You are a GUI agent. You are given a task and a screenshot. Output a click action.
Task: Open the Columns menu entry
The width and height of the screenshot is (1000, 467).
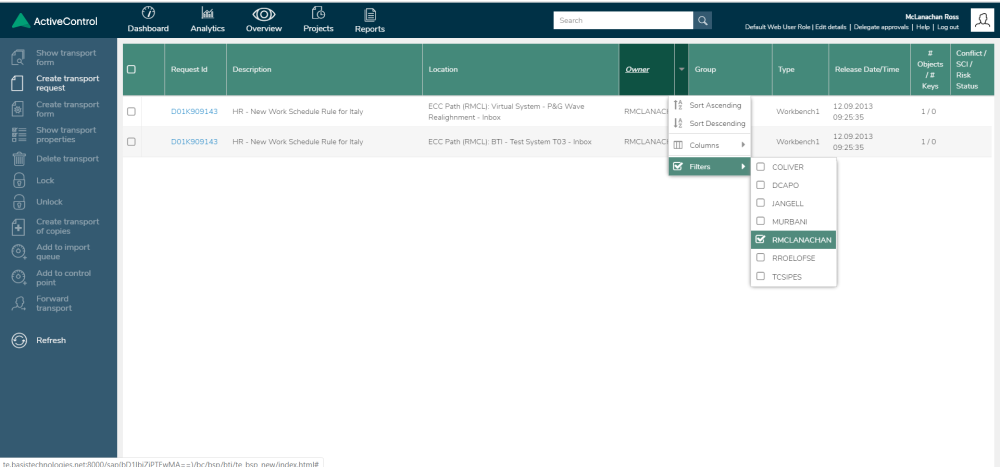tap(709, 145)
